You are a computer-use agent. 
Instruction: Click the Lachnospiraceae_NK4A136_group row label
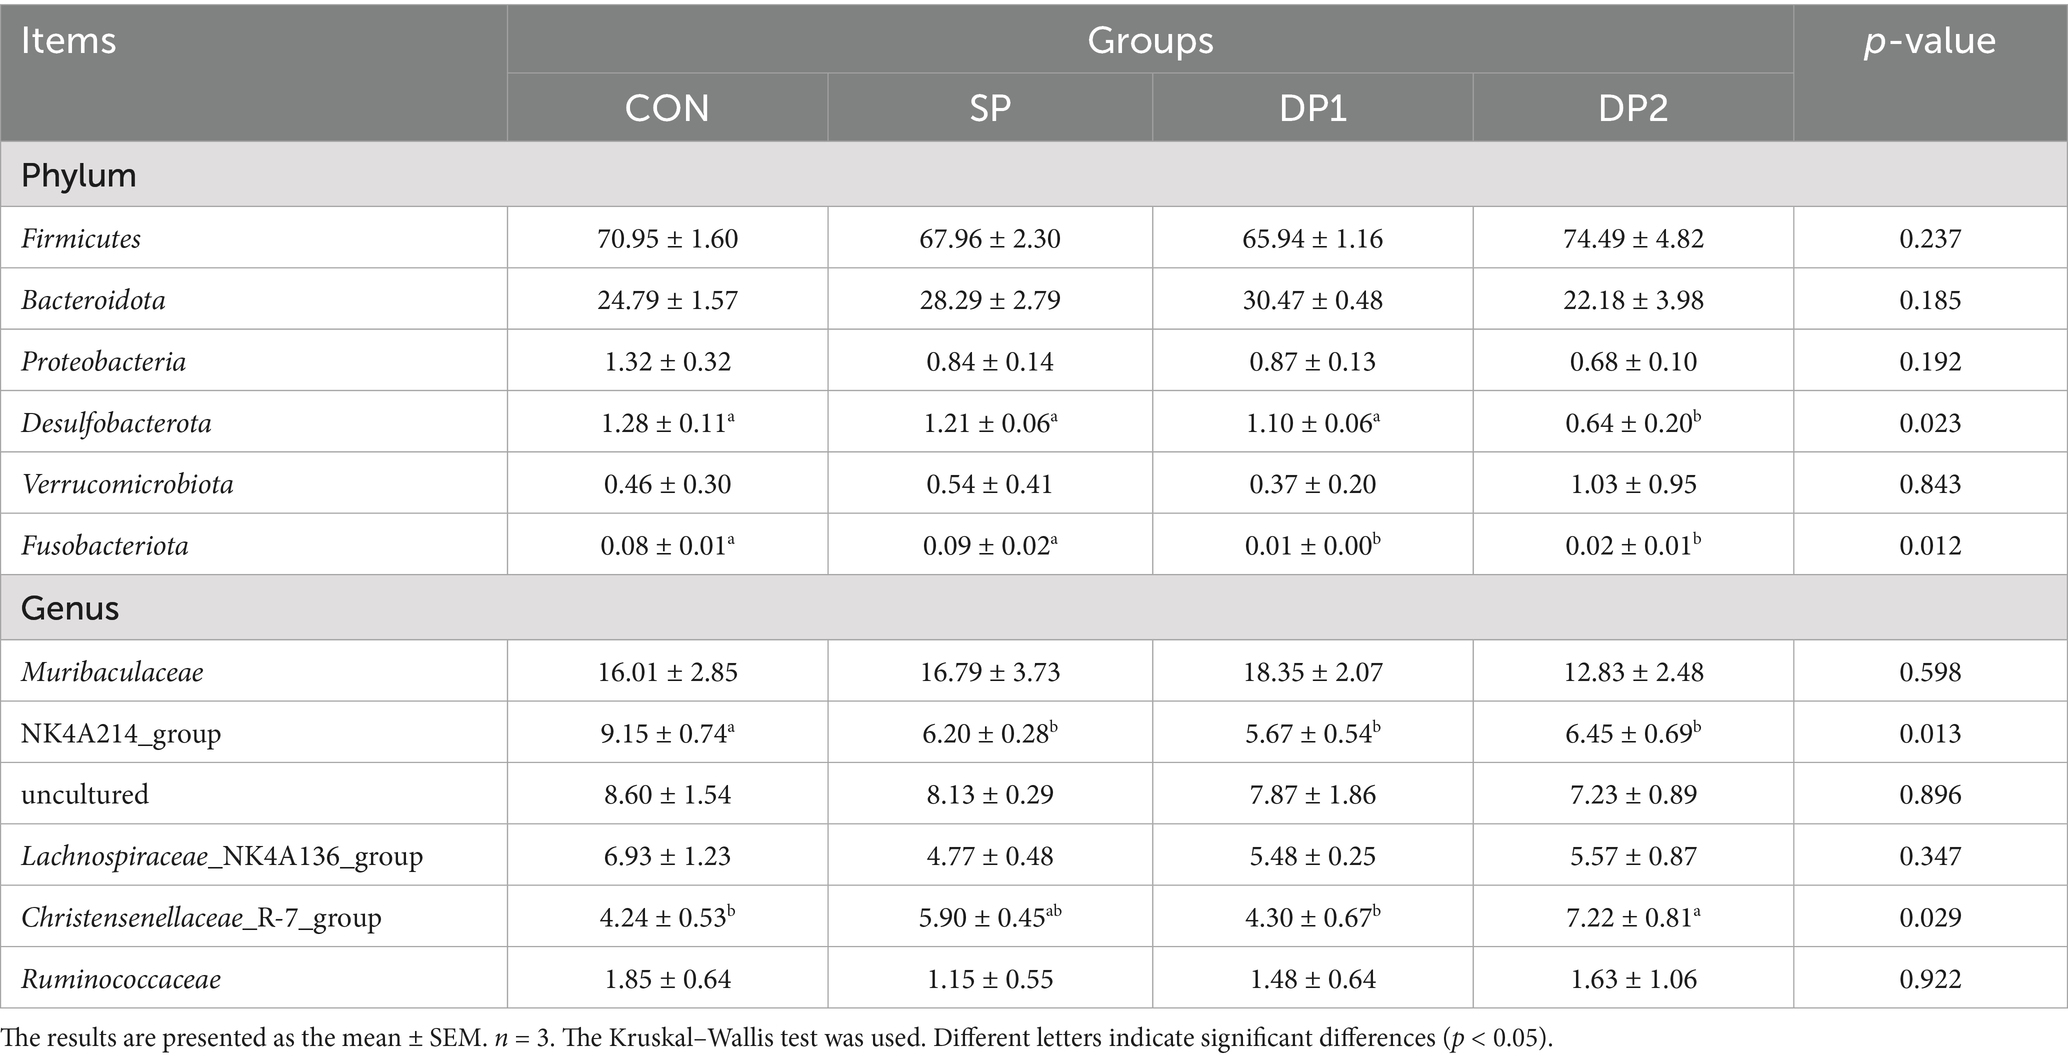pyautogui.click(x=222, y=856)
